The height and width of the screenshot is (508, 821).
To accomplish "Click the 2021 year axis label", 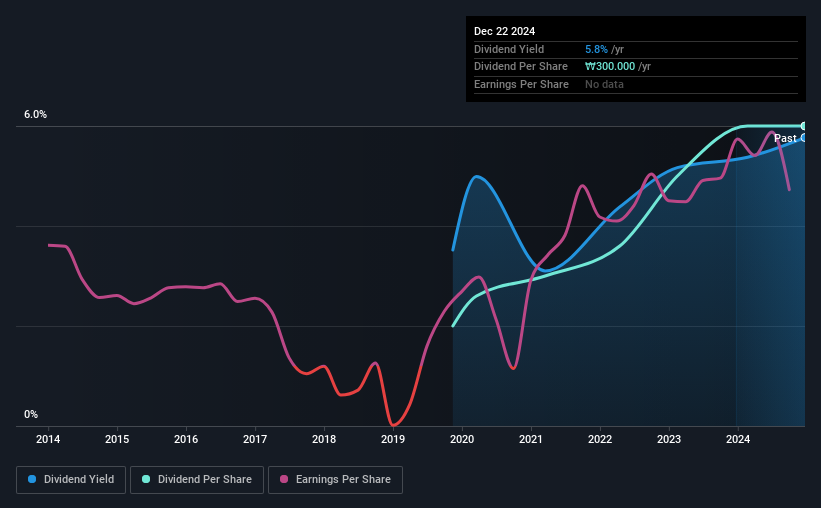I will click(x=531, y=439).
